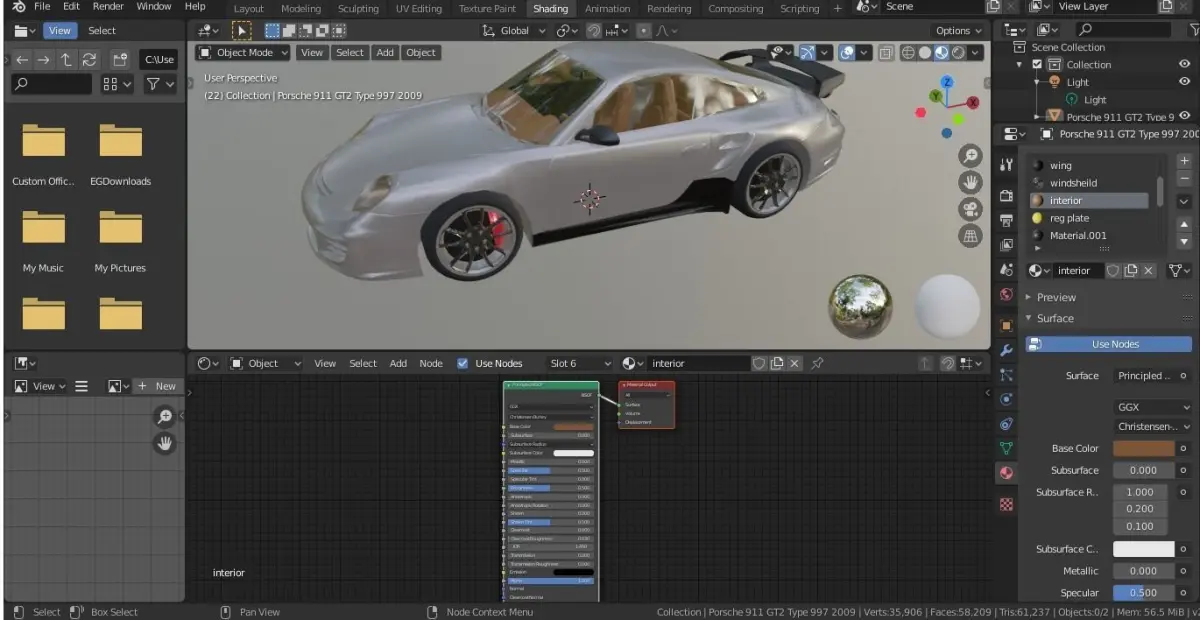Go to parent directory in file browser

coord(66,60)
